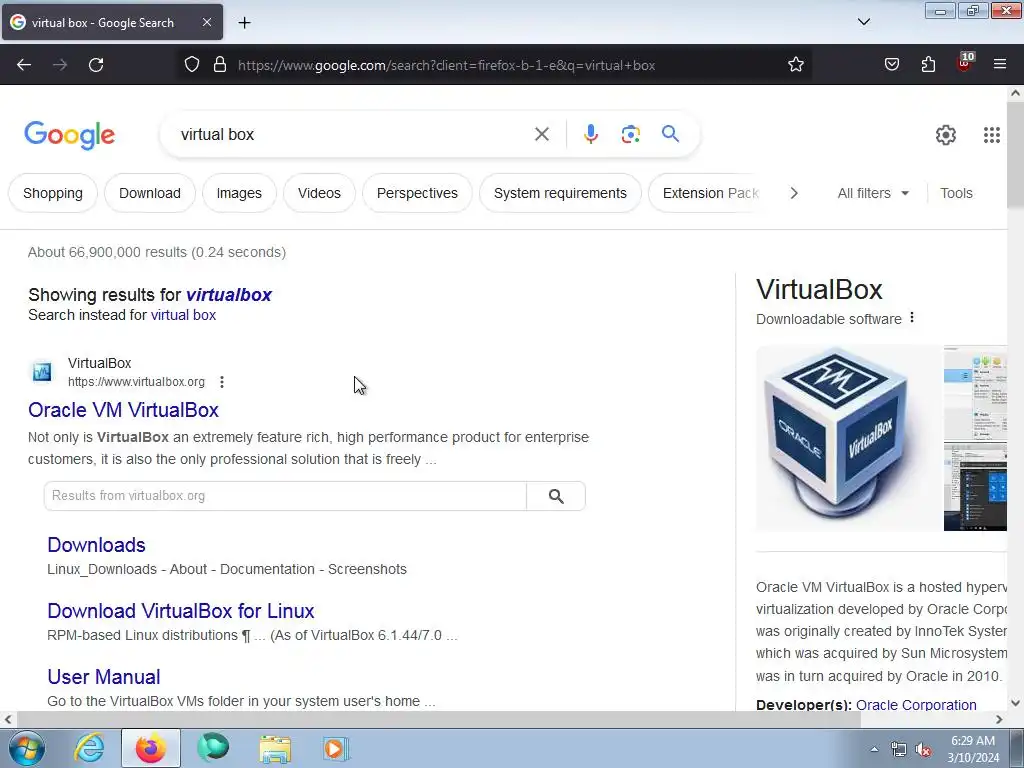
Task: Select the System requirements filter chip
Action: (560, 193)
